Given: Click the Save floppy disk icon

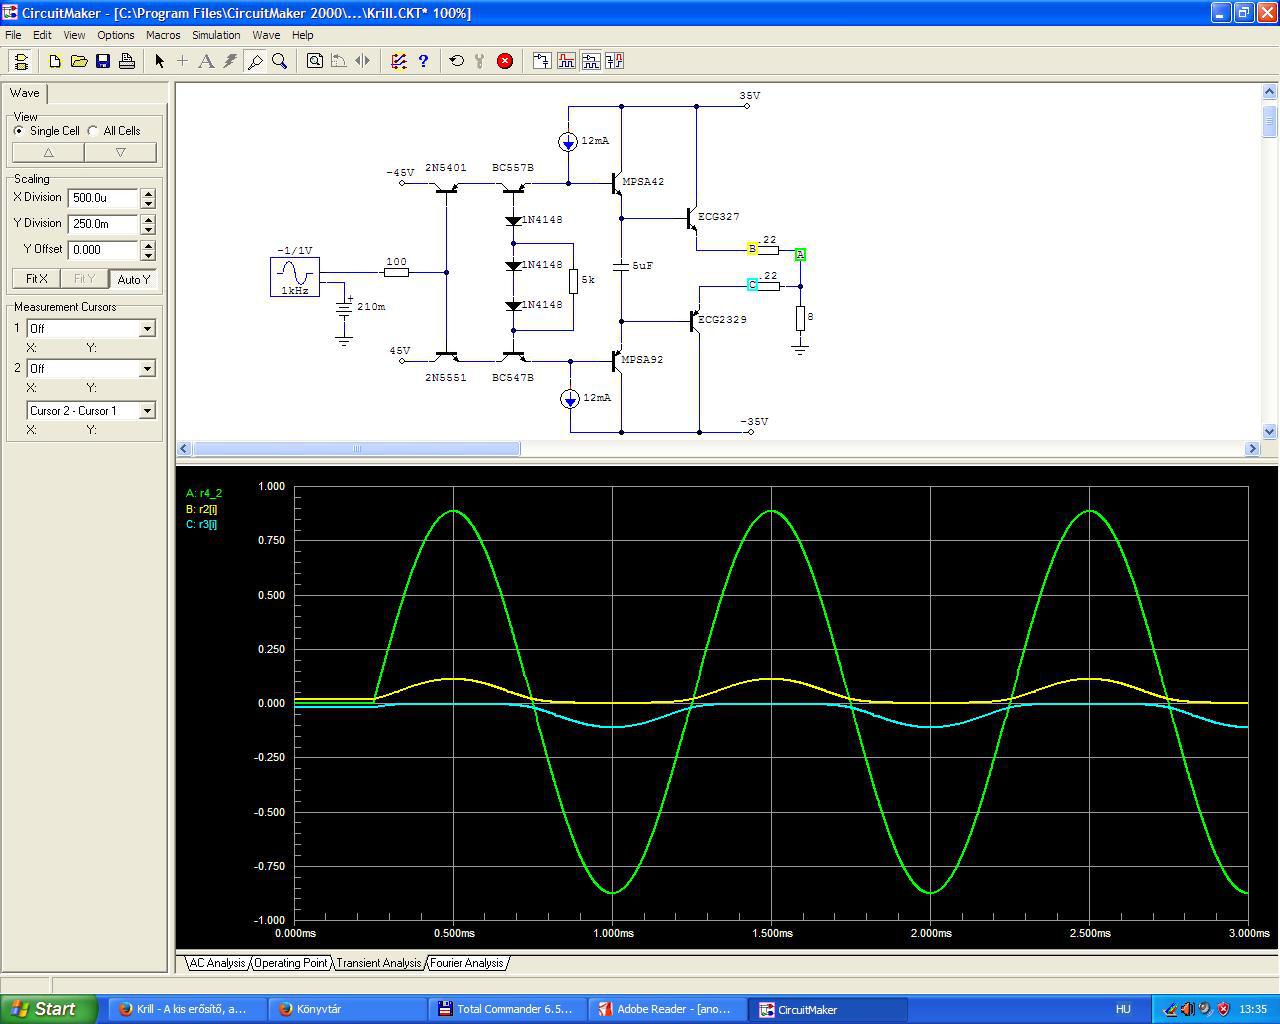Looking at the screenshot, I should point(103,61).
